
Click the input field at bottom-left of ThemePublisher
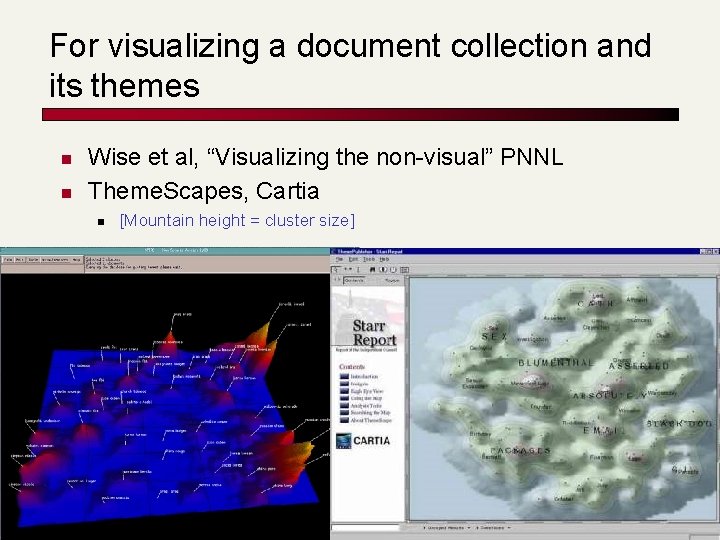click(x=366, y=528)
